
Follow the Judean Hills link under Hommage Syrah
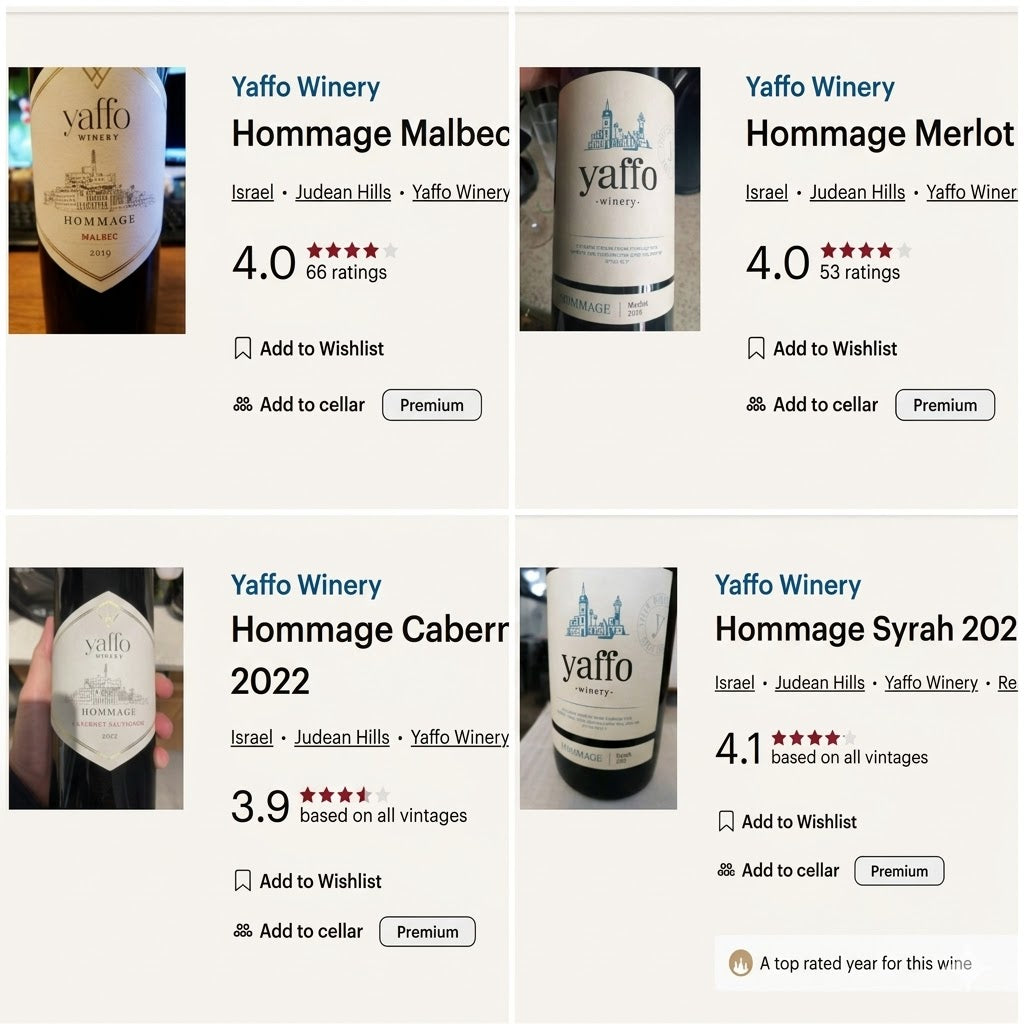click(820, 682)
